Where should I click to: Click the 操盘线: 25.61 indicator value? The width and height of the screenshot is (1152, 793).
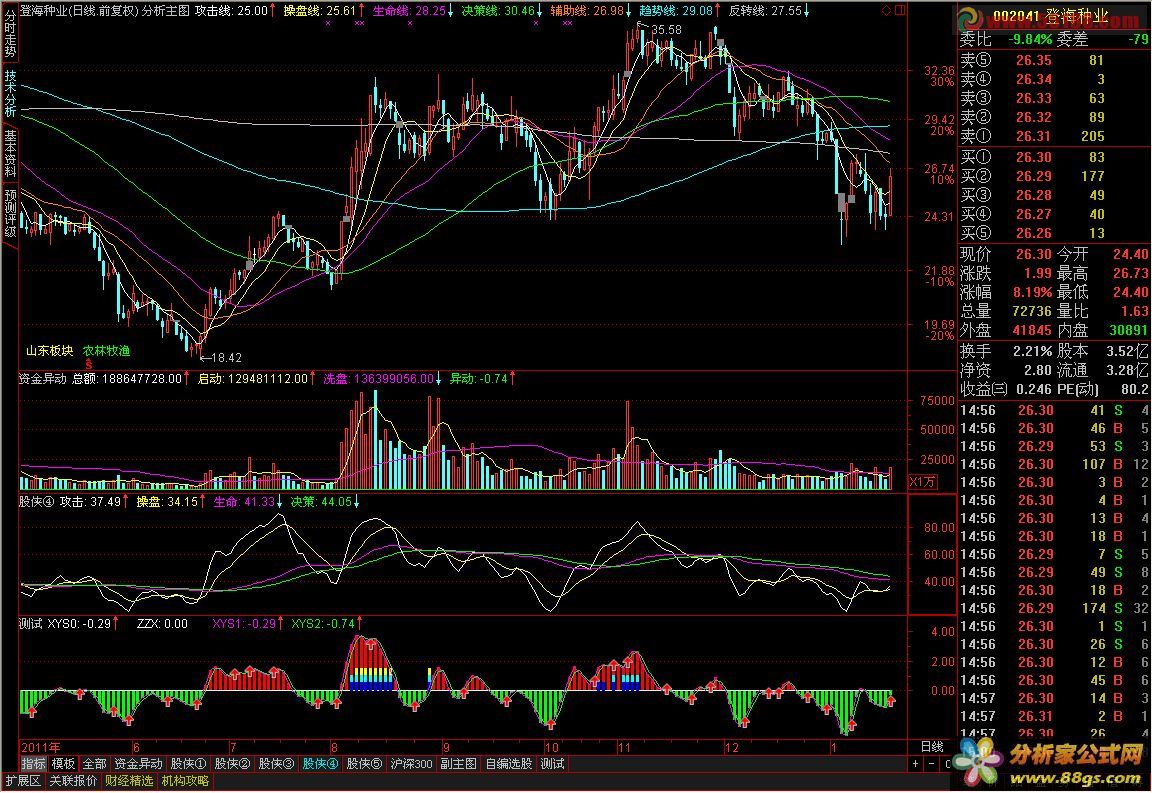click(x=324, y=11)
